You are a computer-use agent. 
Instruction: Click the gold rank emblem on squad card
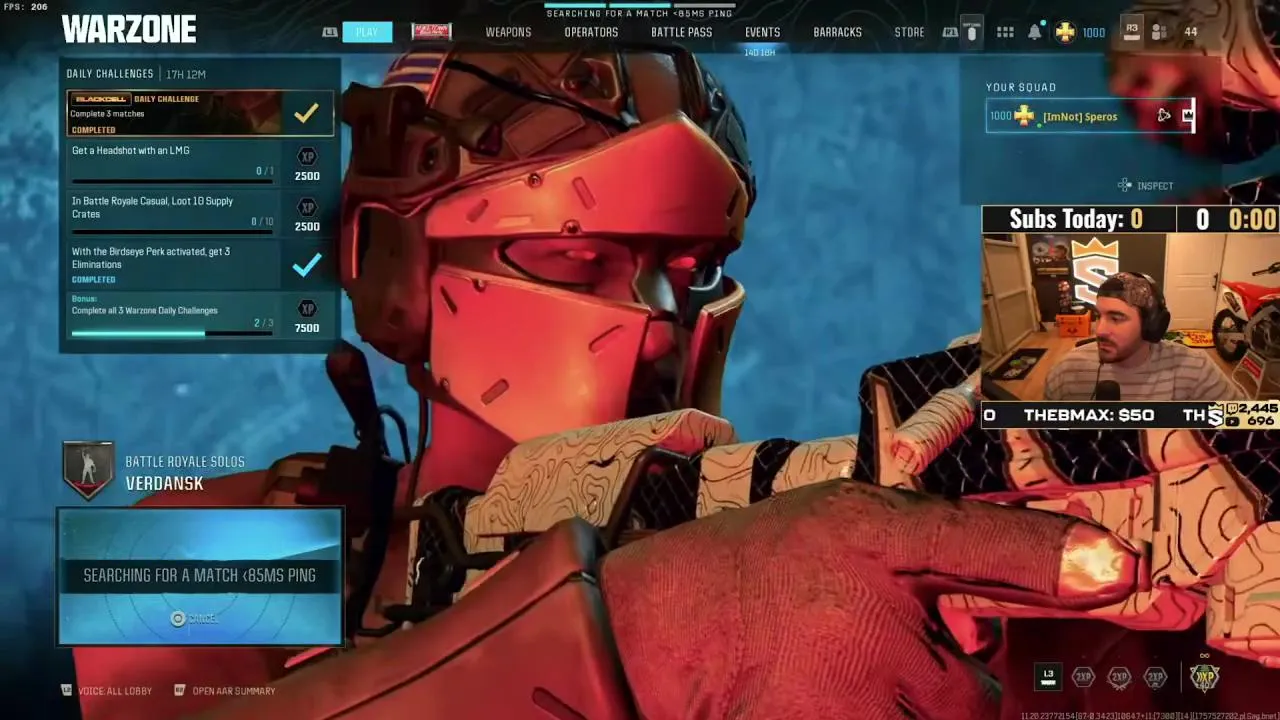(1024, 116)
